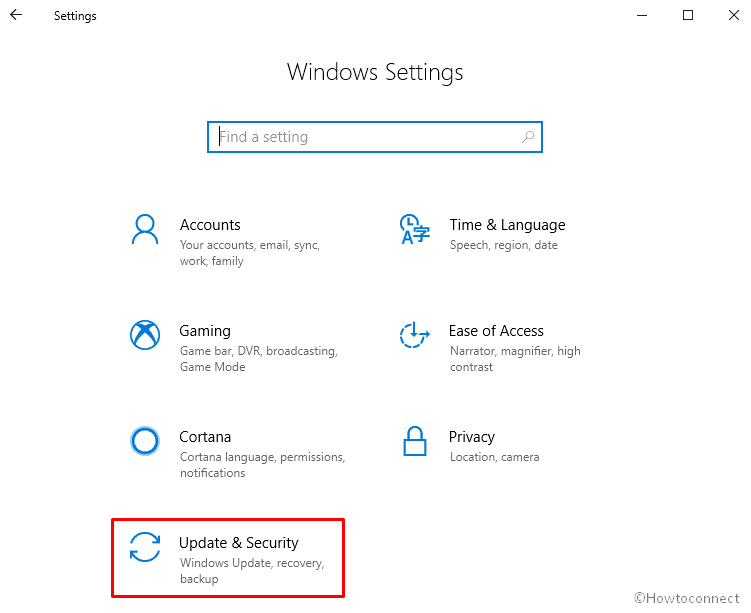Viewport: 751px width, 613px height.
Task: Click the Update & Security arrows icon
Action: [x=145, y=547]
